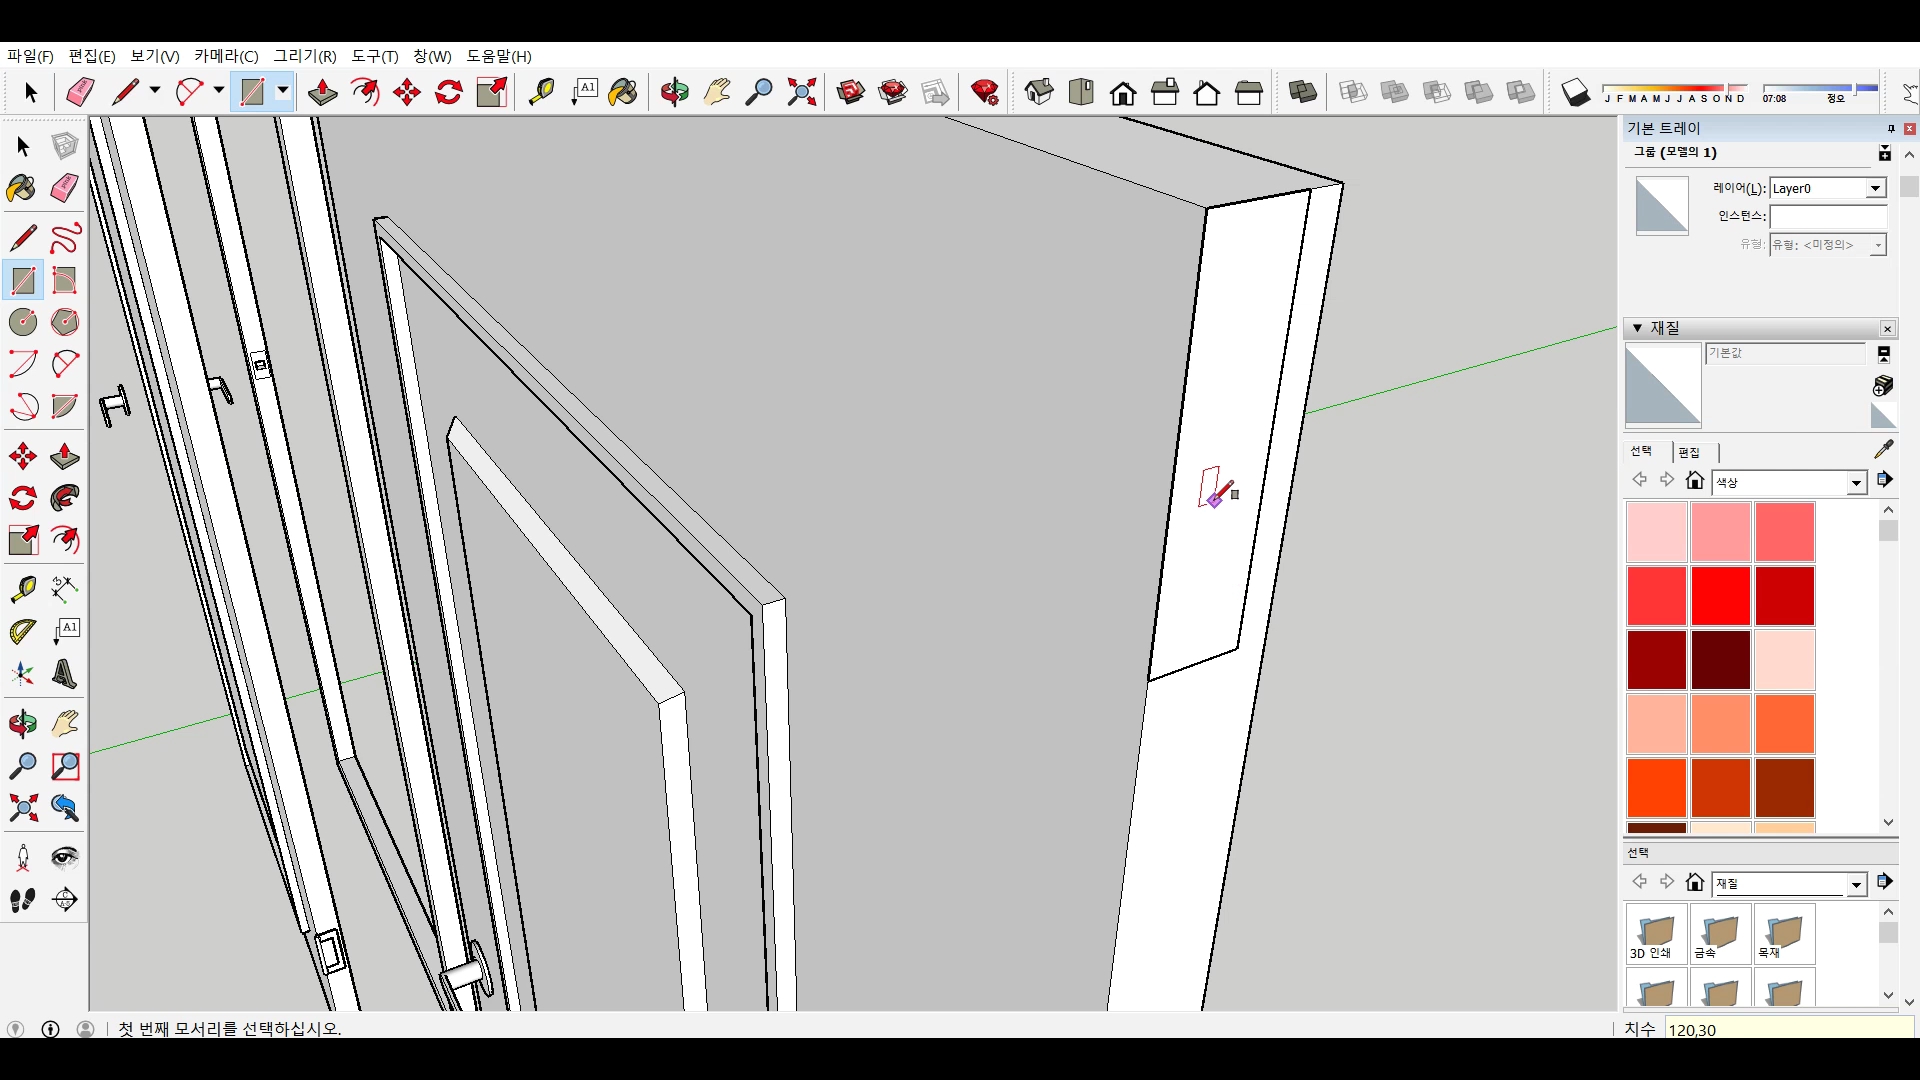Open the Layer0 layer dropdown
The height and width of the screenshot is (1080, 1920).
(1875, 188)
